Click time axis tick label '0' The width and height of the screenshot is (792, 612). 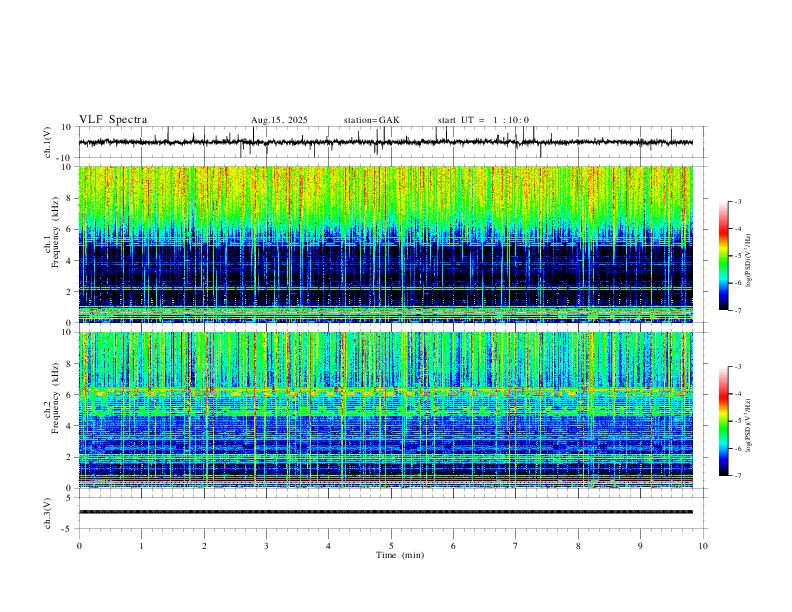(79, 546)
